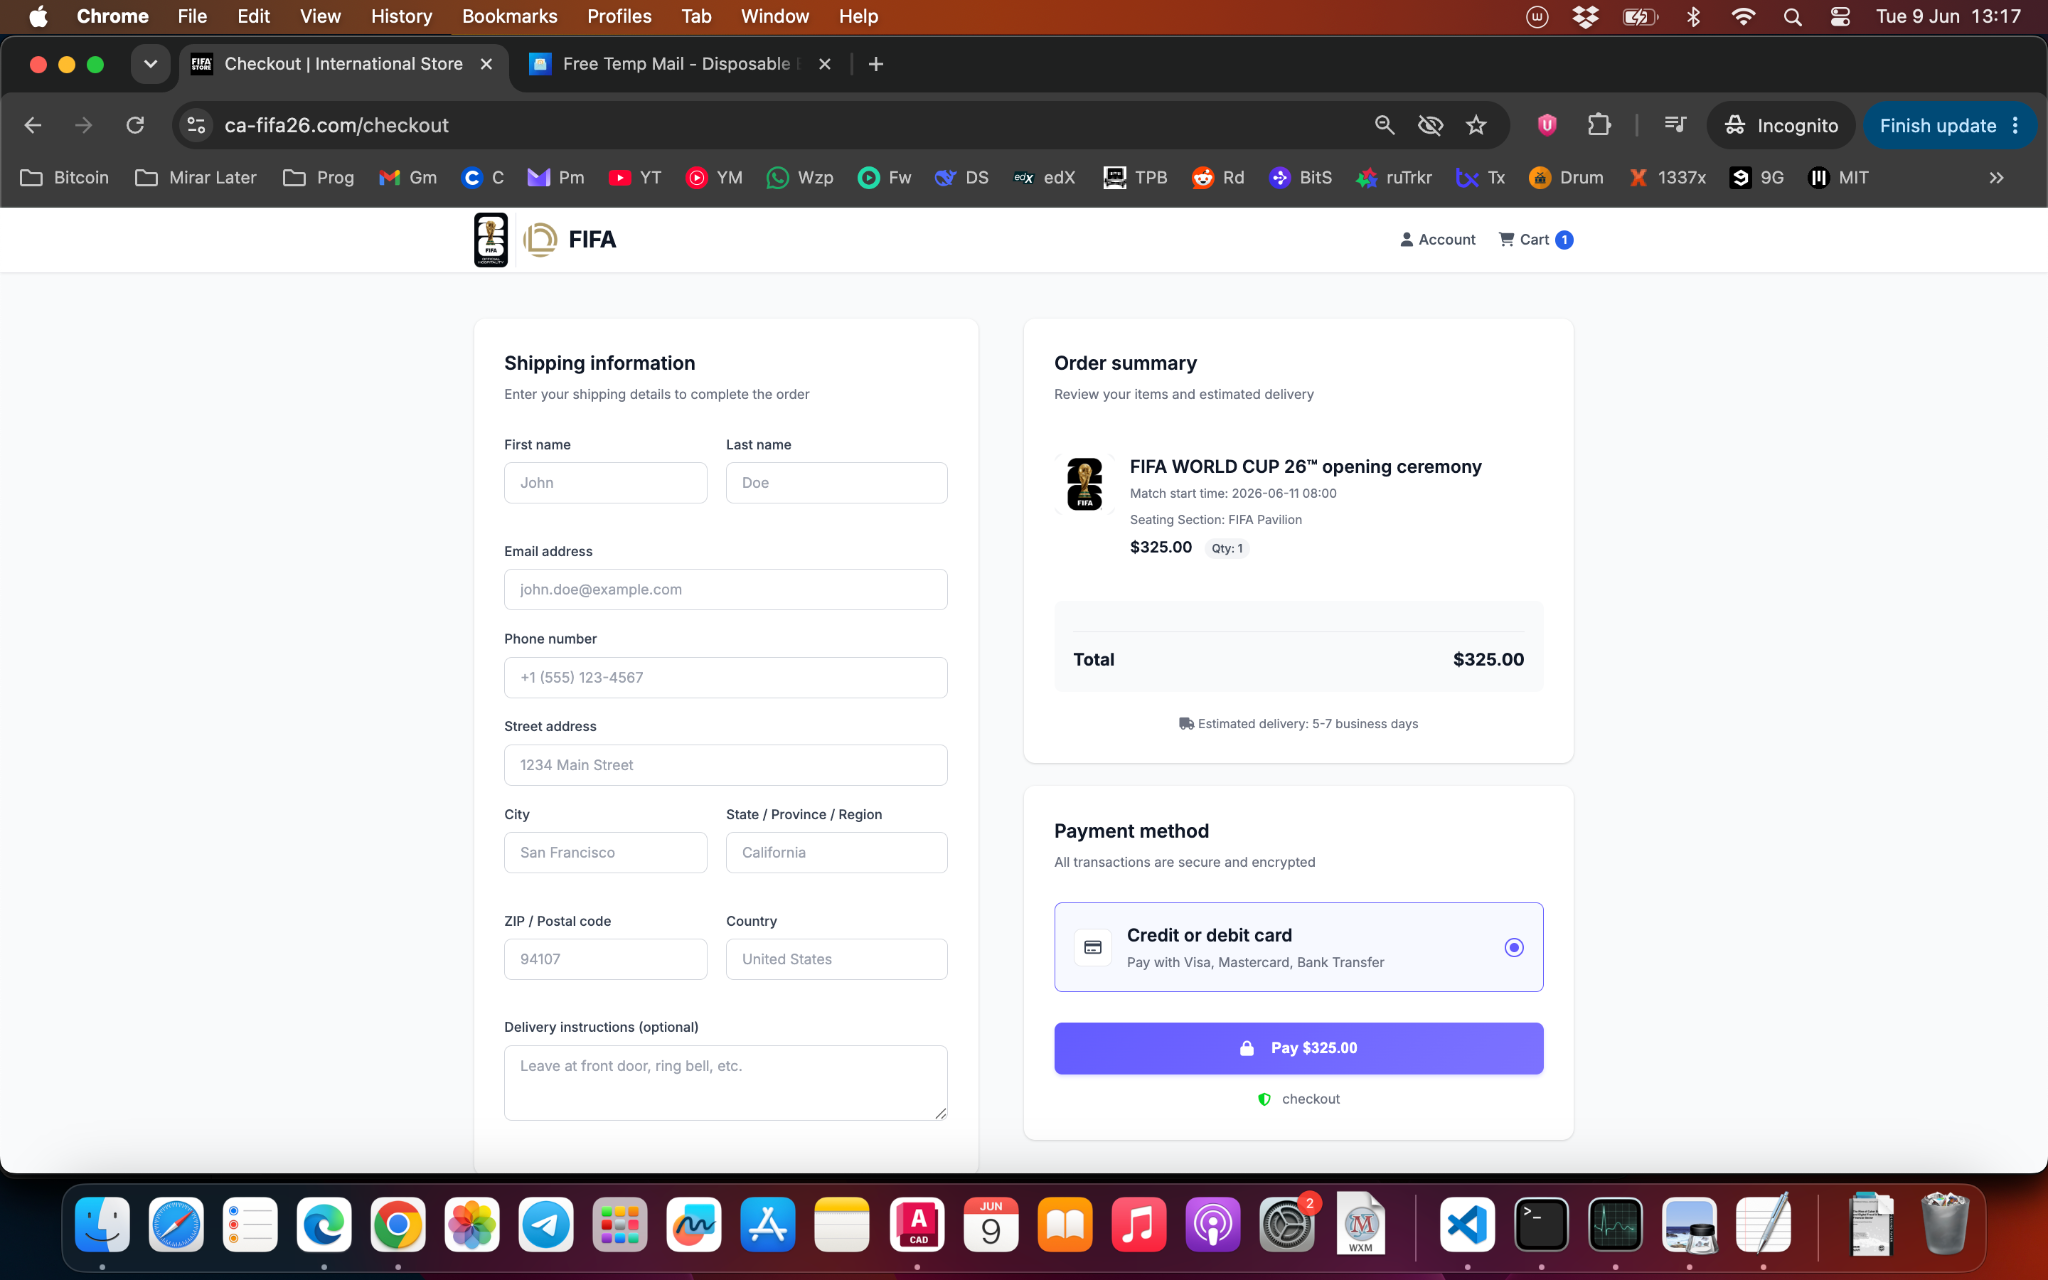Reload the checkout page
2048x1280 pixels.
(x=135, y=125)
